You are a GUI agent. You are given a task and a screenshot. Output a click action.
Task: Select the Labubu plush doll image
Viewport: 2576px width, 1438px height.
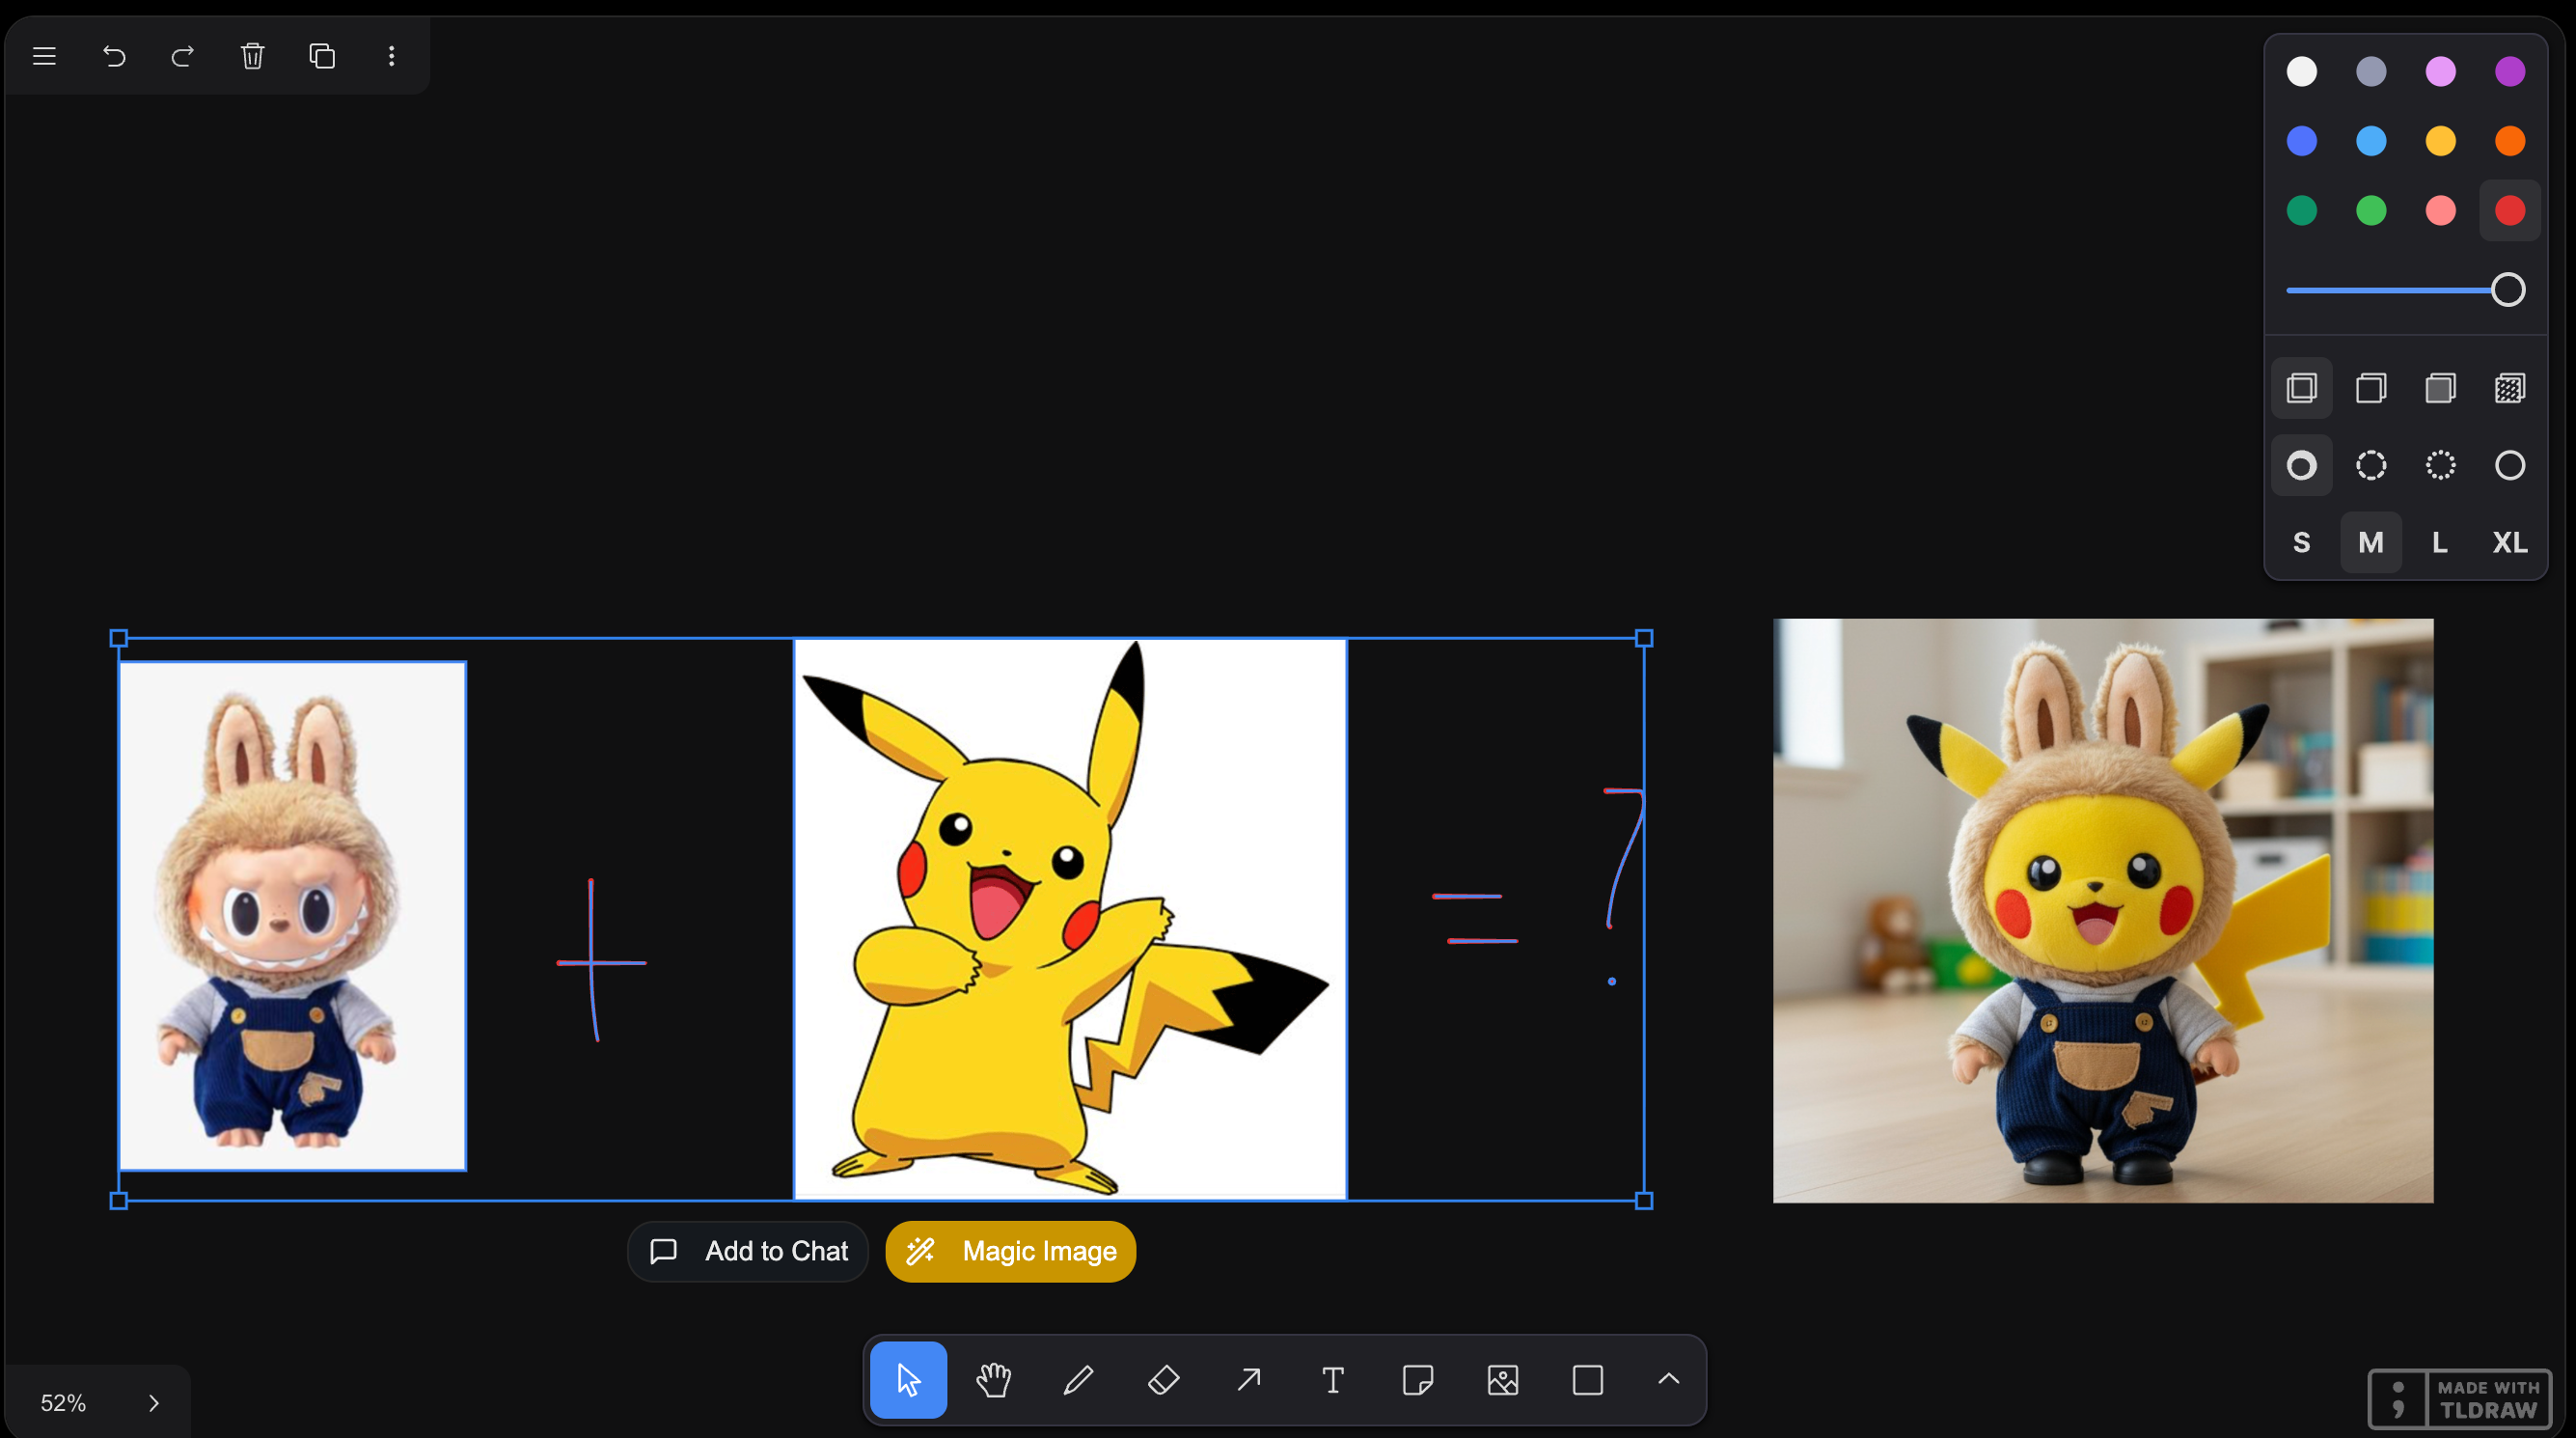[x=293, y=916]
